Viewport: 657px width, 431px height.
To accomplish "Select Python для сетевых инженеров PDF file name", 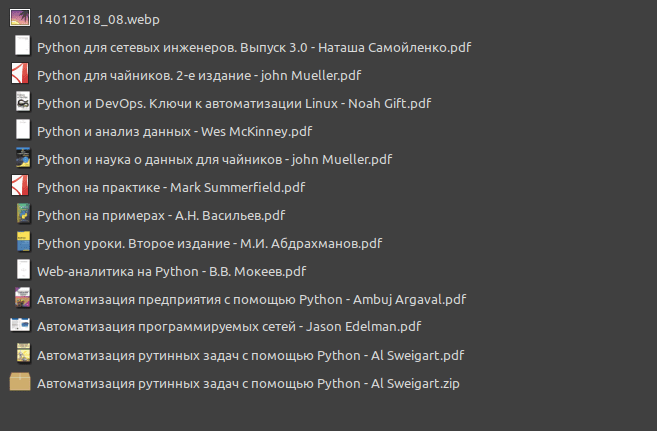I will click(x=252, y=47).
